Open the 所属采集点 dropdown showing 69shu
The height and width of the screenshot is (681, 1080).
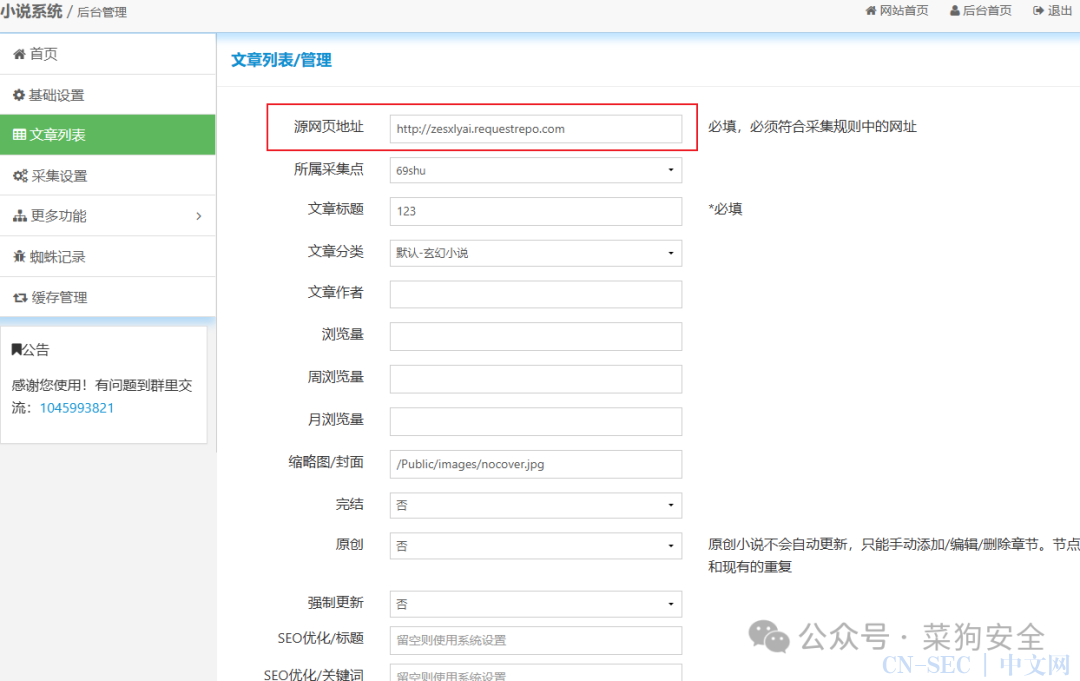point(536,170)
